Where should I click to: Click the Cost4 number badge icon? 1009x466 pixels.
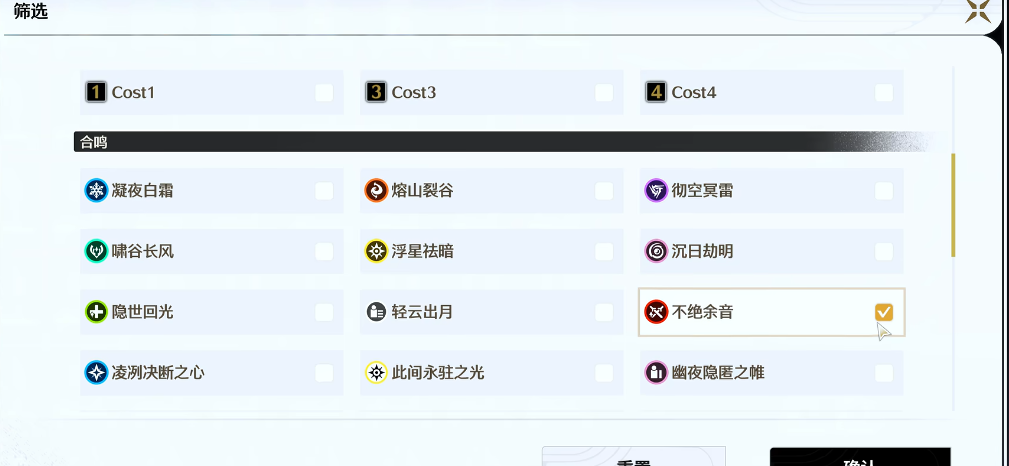[656, 92]
